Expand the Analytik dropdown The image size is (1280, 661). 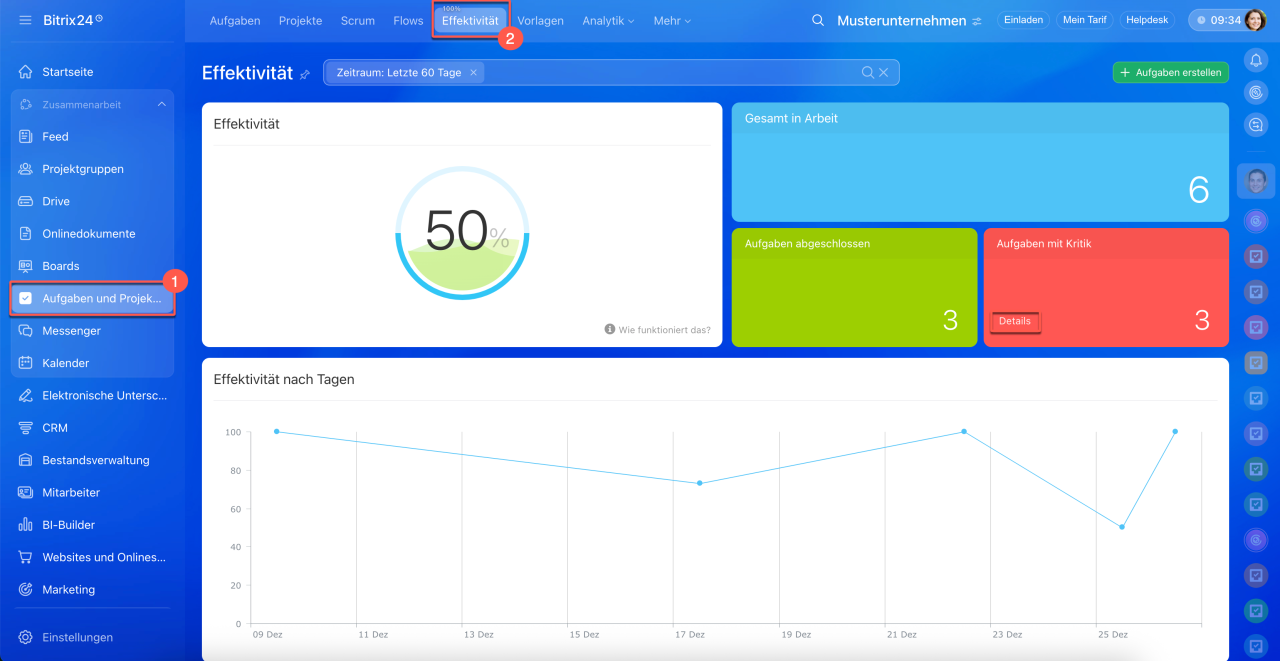click(608, 21)
